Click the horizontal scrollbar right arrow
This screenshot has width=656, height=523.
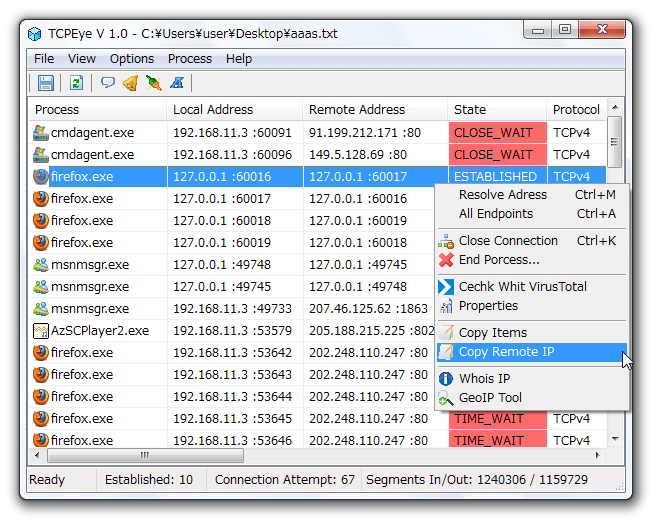[598, 455]
